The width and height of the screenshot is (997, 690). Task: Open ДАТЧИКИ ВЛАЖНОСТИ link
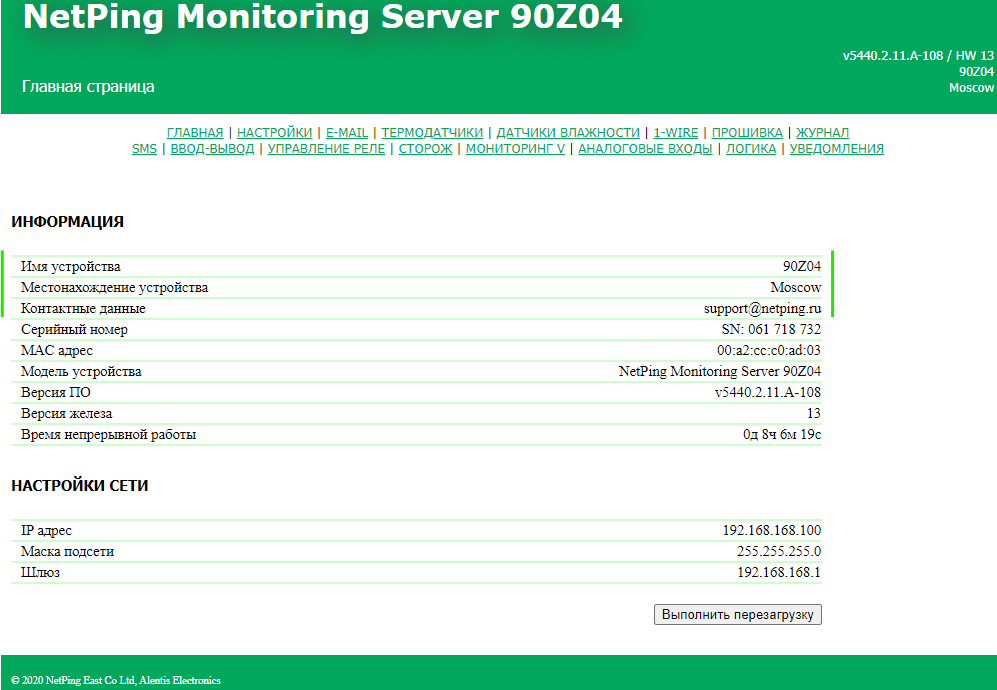click(x=568, y=132)
